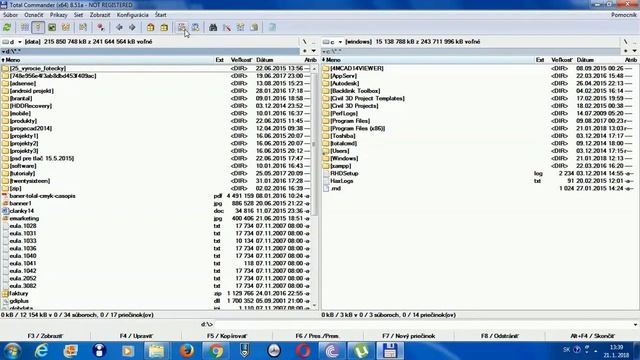Select [Program Files (x86)] folder in right panel
Screen dimensions: 640x360
click(358, 129)
